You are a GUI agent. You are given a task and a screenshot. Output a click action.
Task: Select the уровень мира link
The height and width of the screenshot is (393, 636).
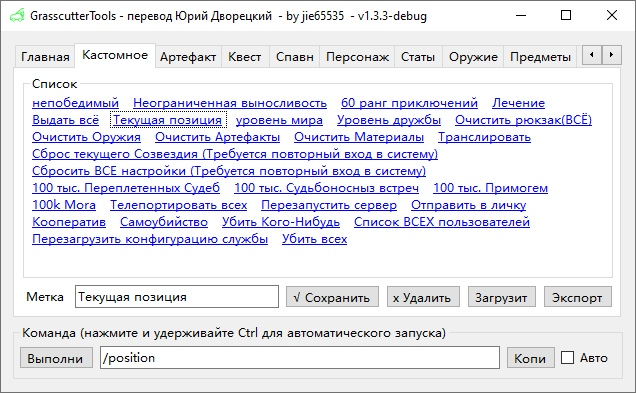pyautogui.click(x=279, y=120)
